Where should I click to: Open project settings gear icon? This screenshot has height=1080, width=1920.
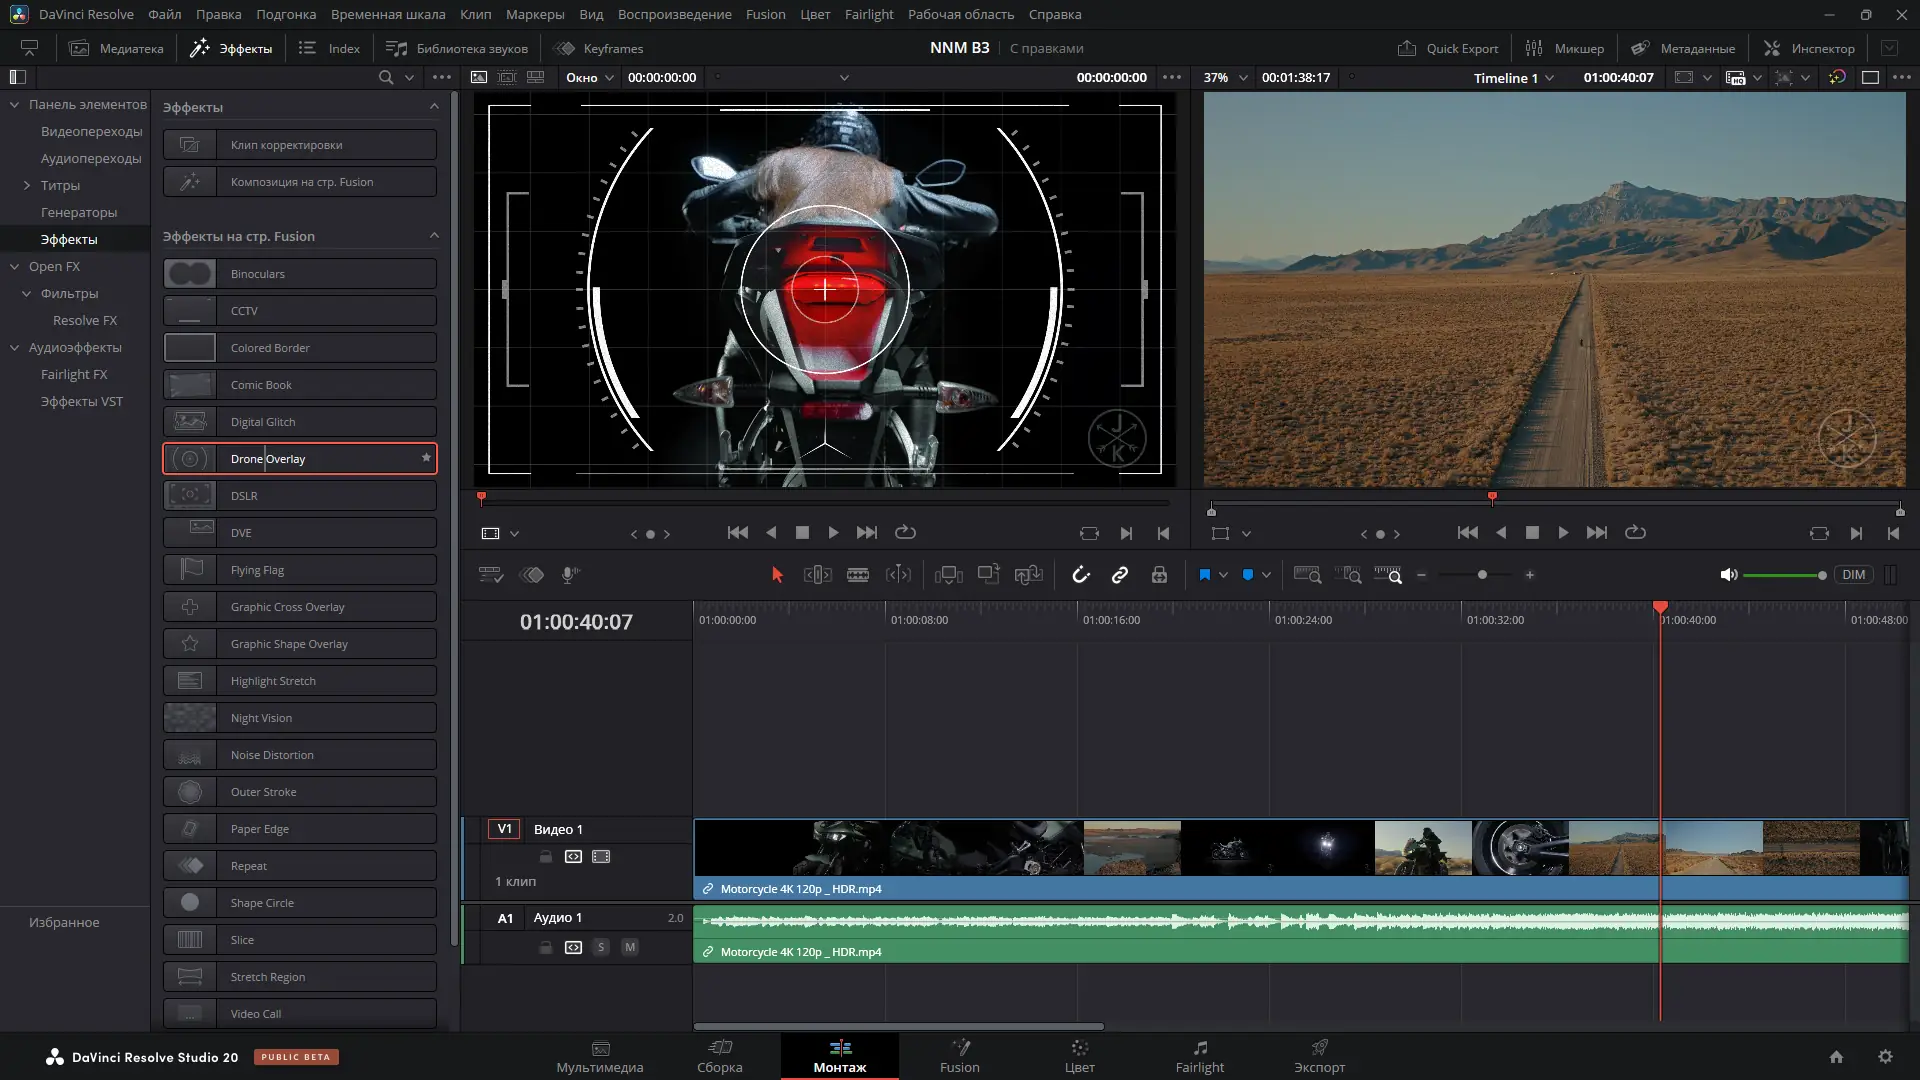pyautogui.click(x=1885, y=1057)
